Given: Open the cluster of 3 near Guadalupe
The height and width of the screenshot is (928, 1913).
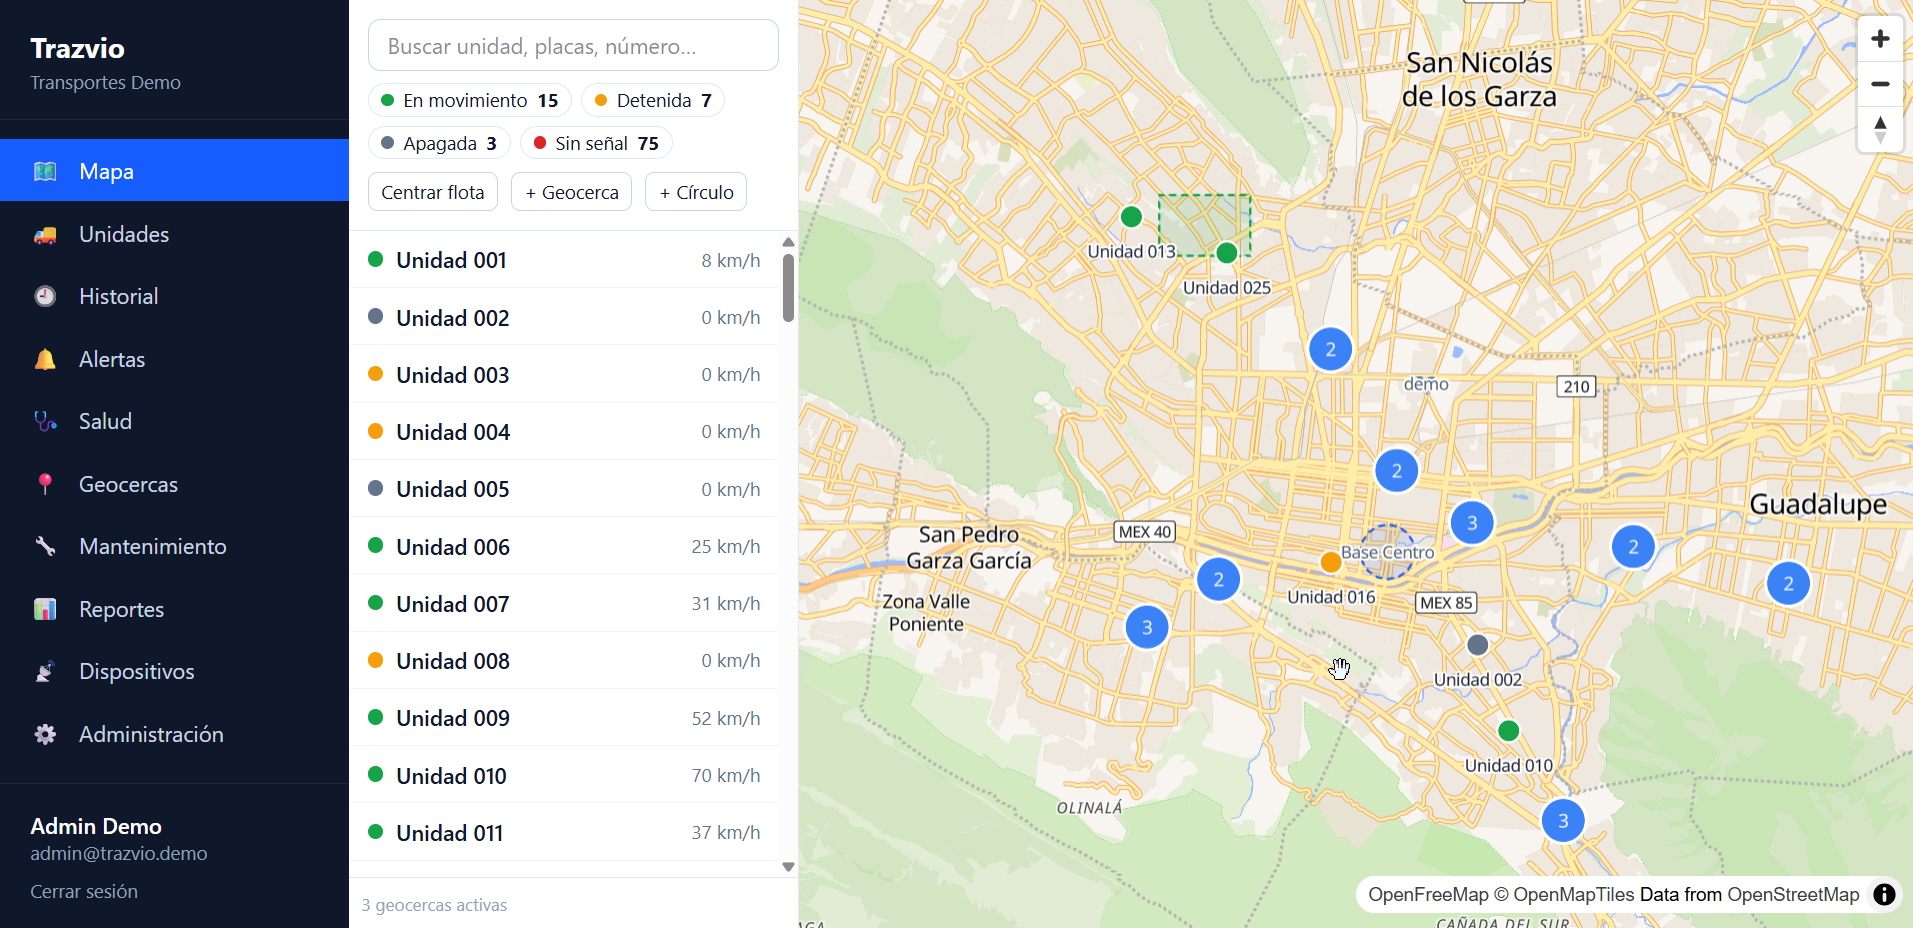Looking at the screenshot, I should pyautogui.click(x=1472, y=523).
